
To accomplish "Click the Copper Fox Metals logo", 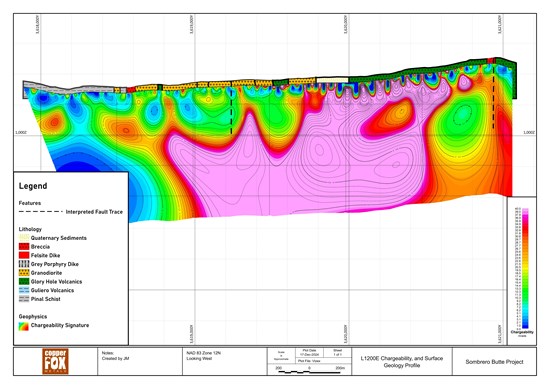I will (x=55, y=361).
